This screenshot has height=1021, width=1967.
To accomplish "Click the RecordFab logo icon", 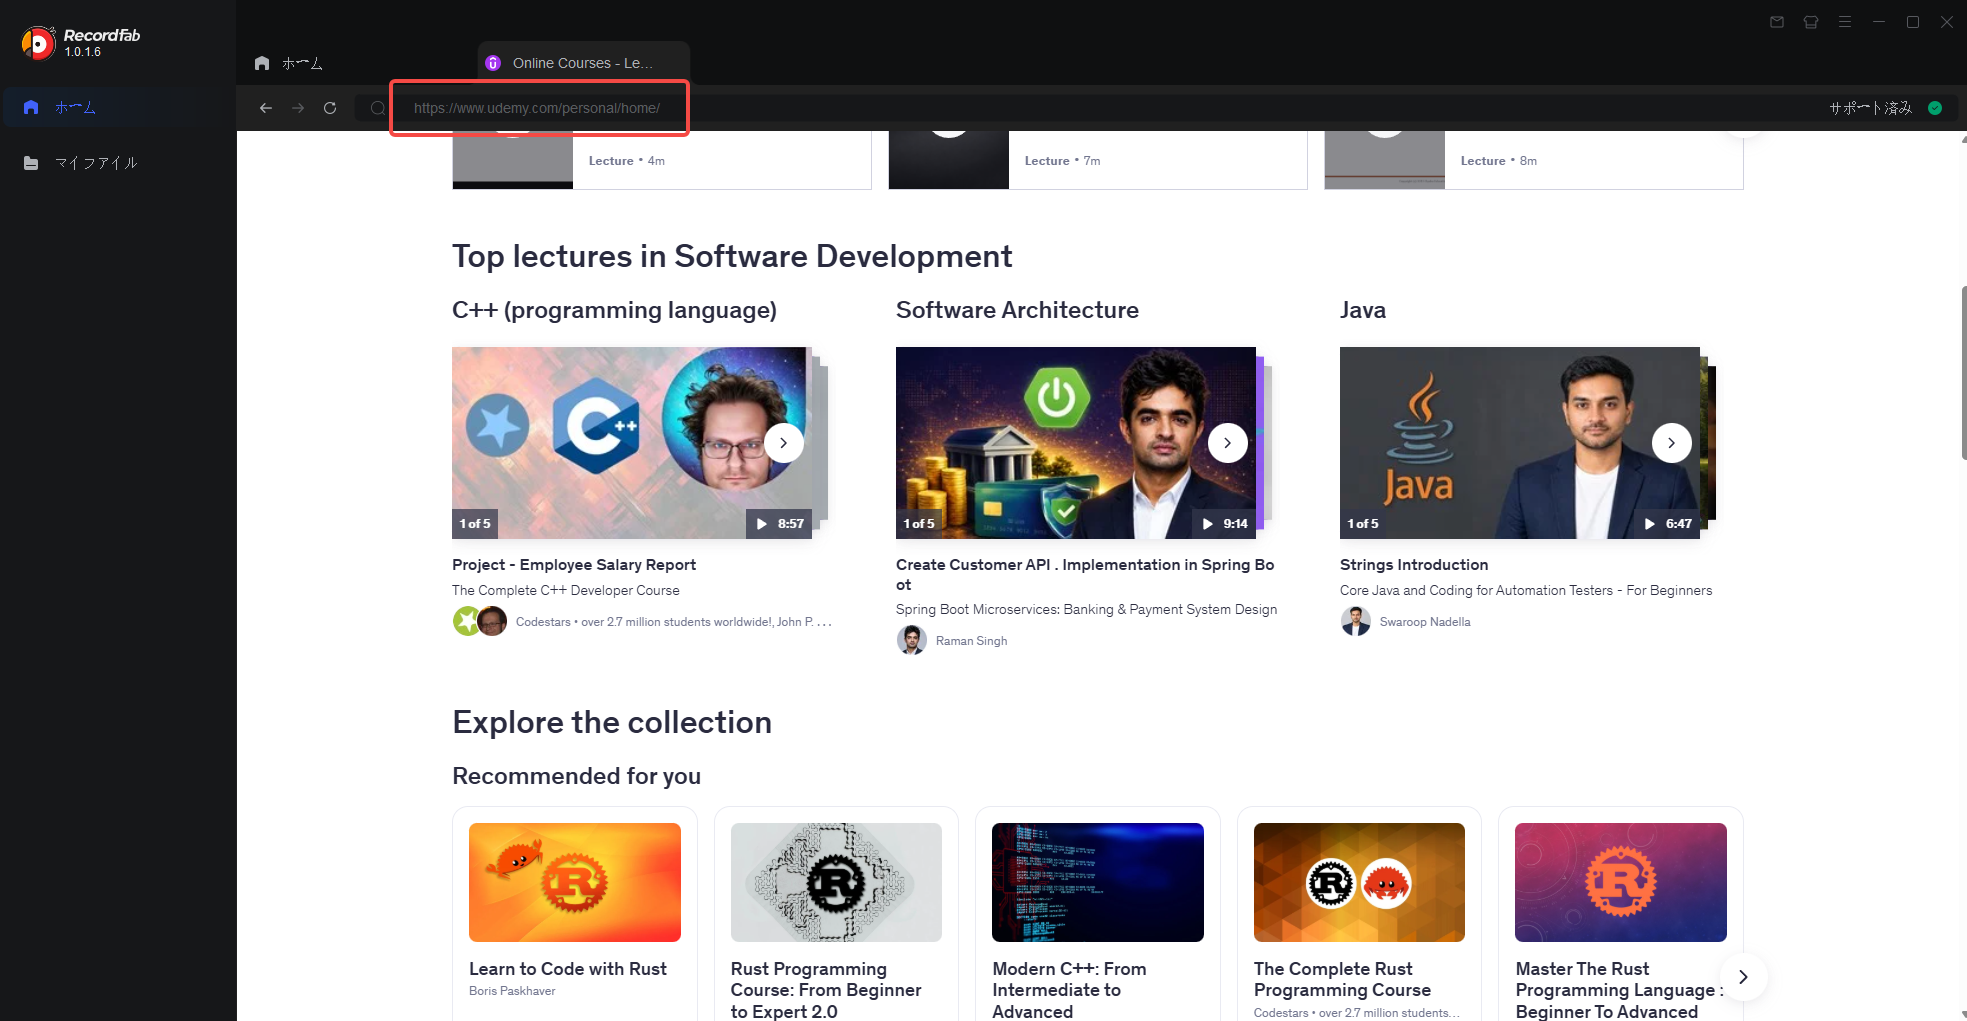I will click(x=38, y=43).
